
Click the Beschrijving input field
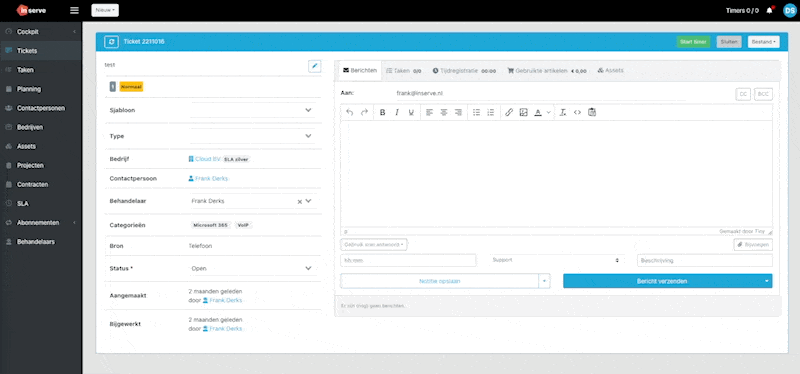coord(705,260)
